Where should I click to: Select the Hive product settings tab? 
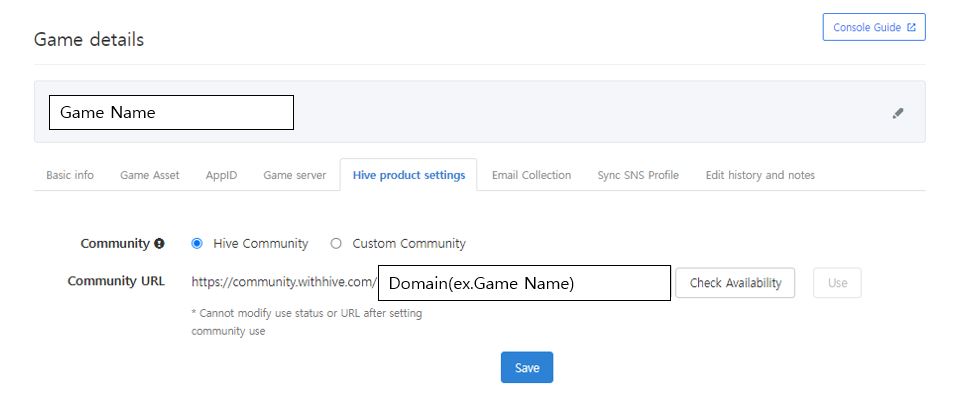pos(409,175)
